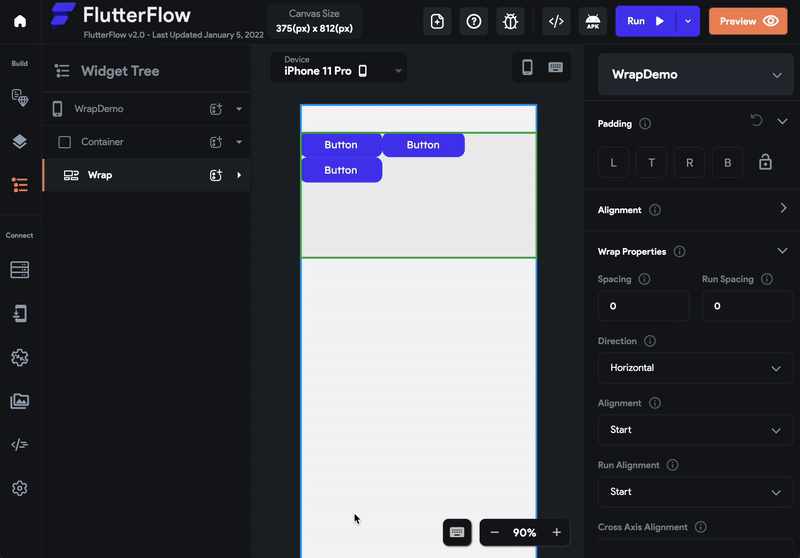Open the Alignment Start dropdown
Viewport: 800px width, 558px height.
tap(696, 430)
